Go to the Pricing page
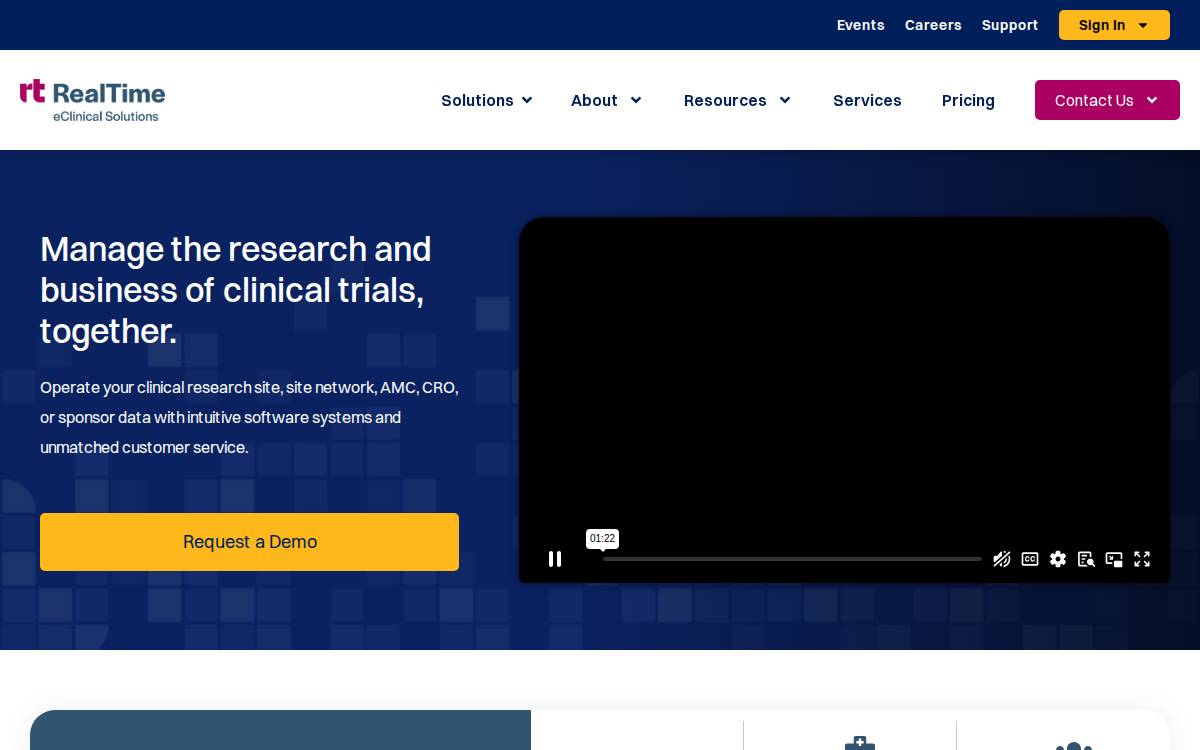 point(968,100)
